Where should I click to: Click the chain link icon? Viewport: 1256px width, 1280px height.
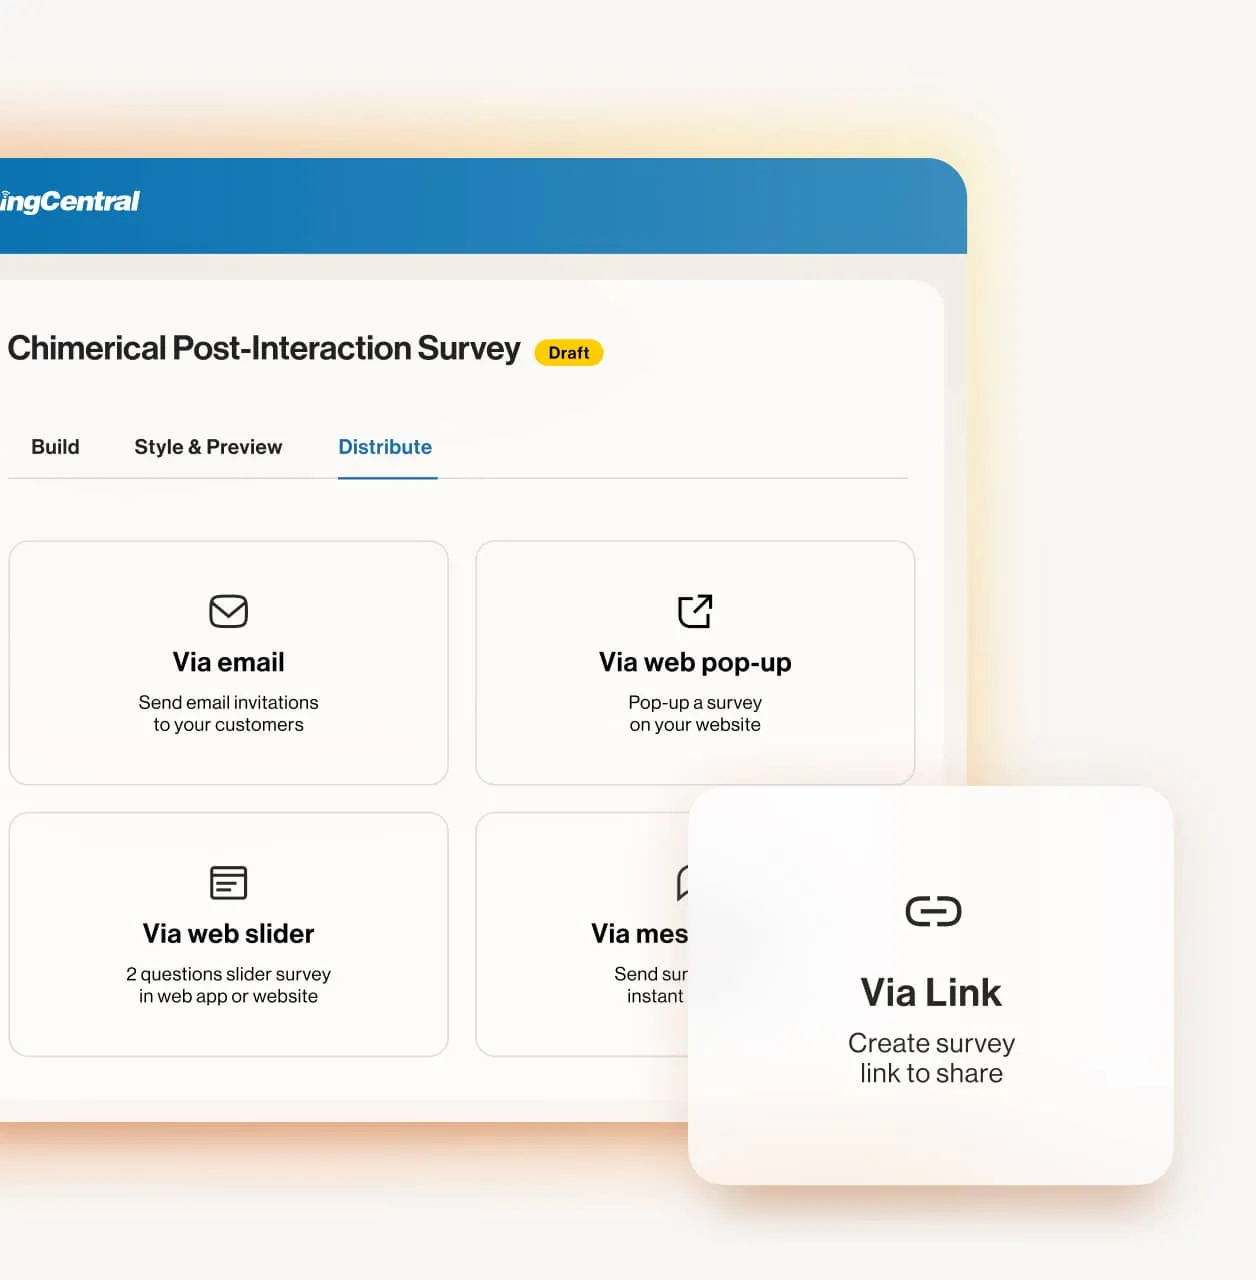pyautogui.click(x=933, y=911)
